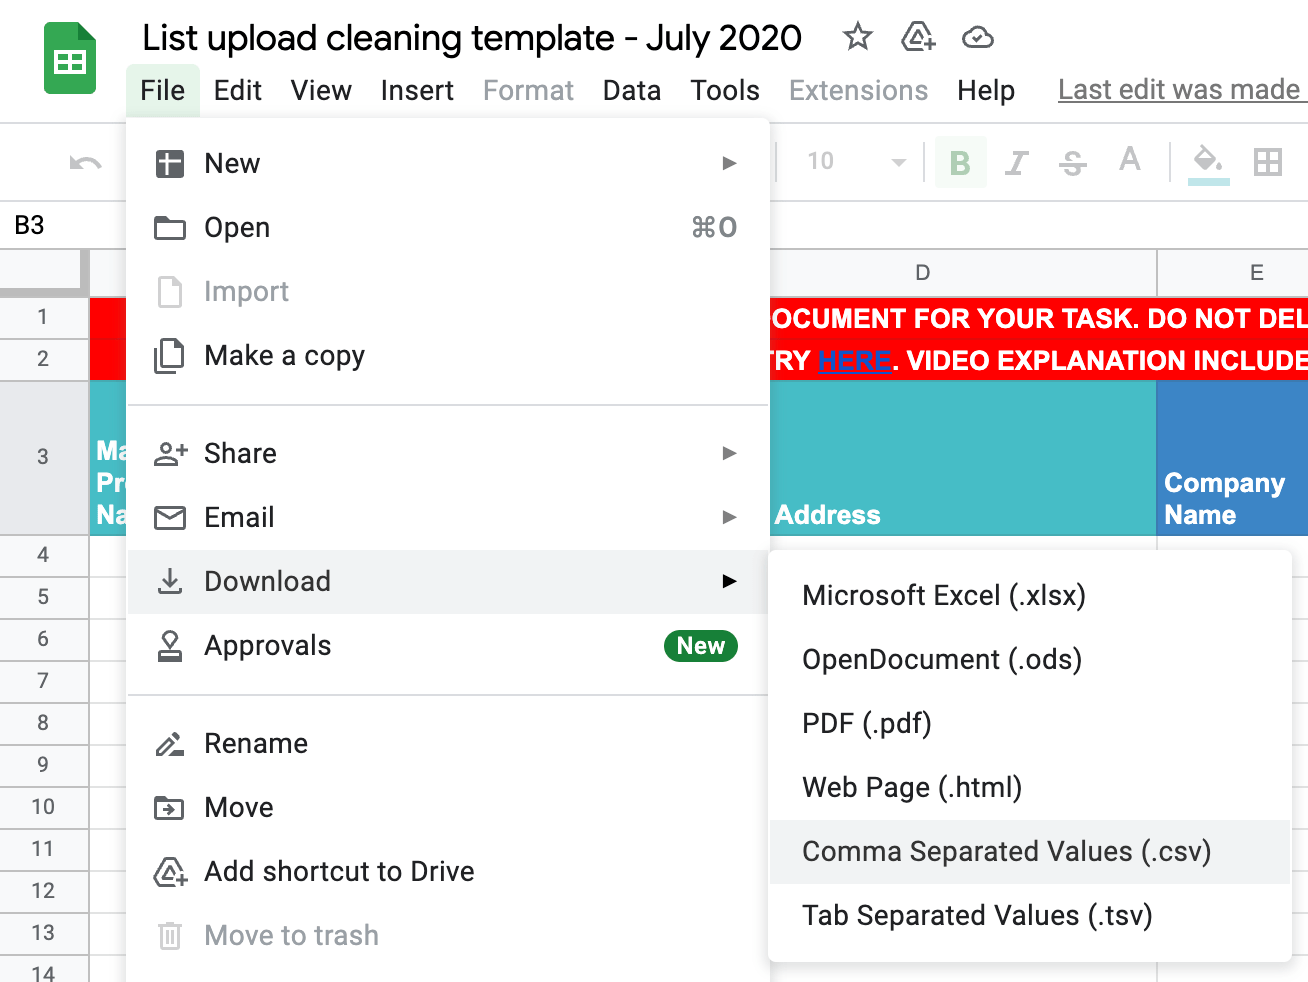Expand the New submenu in File menu
The width and height of the screenshot is (1308, 982).
pos(729,163)
